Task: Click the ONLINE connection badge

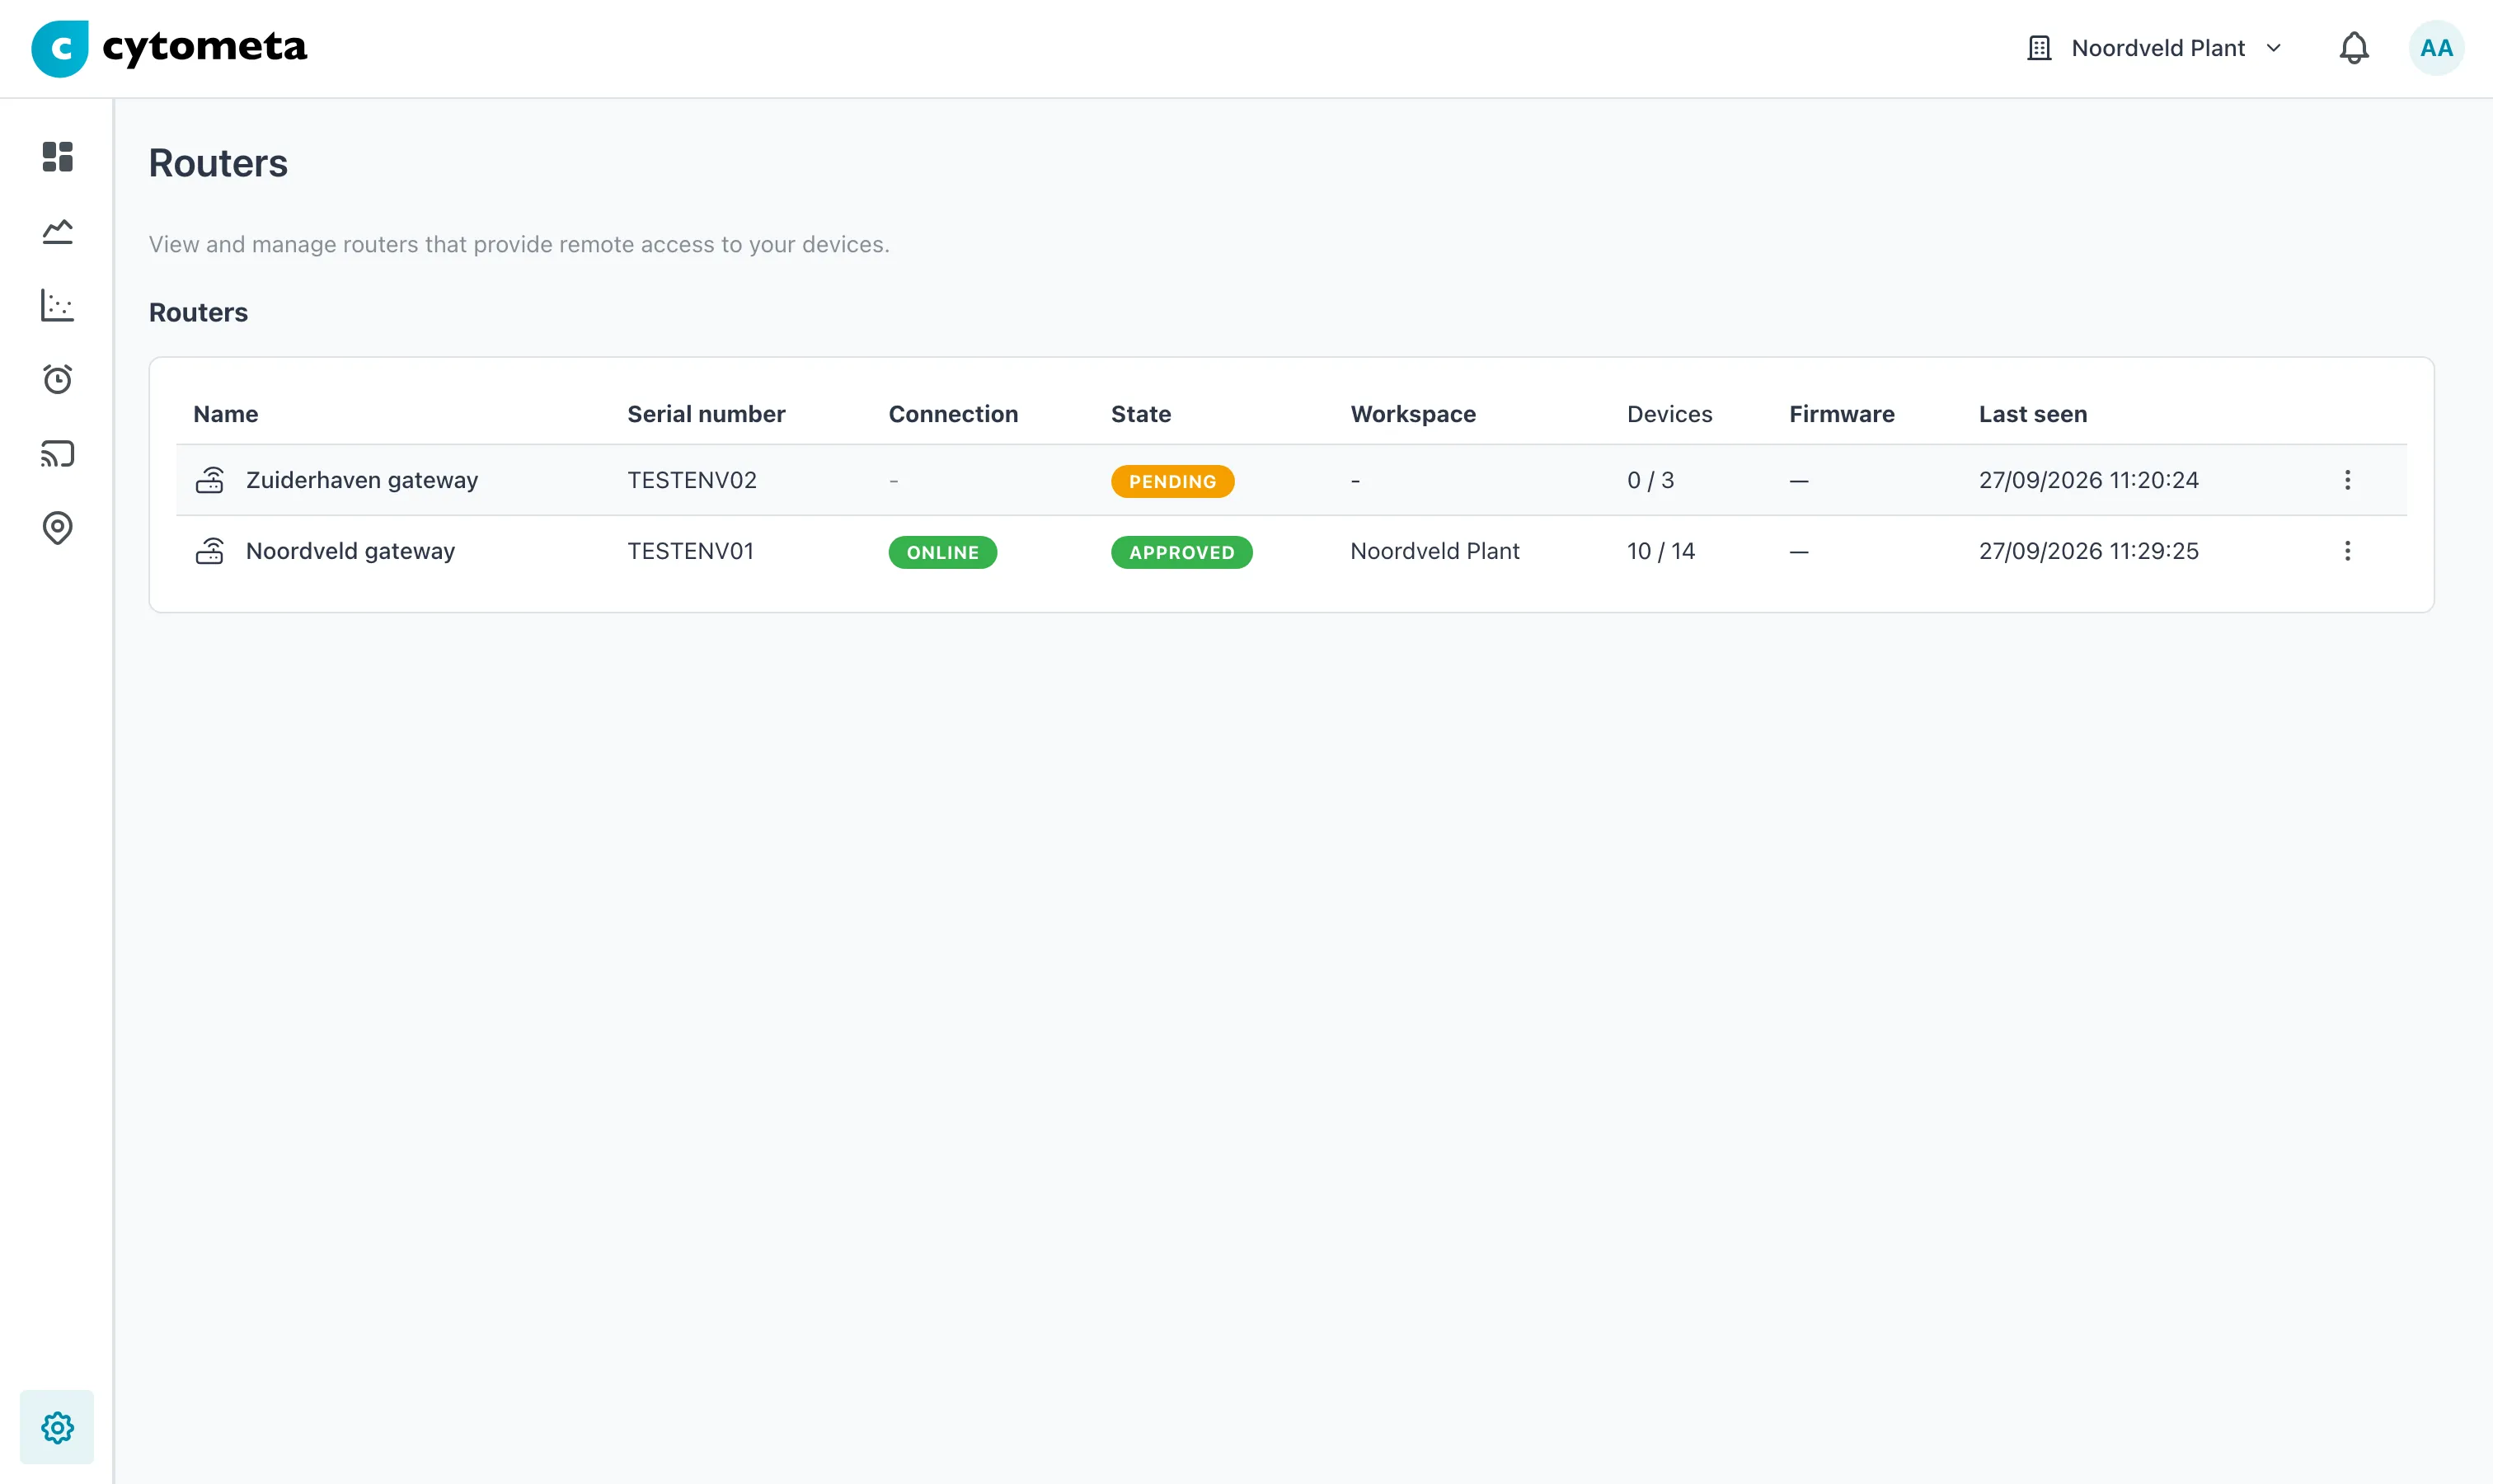Action: (942, 552)
